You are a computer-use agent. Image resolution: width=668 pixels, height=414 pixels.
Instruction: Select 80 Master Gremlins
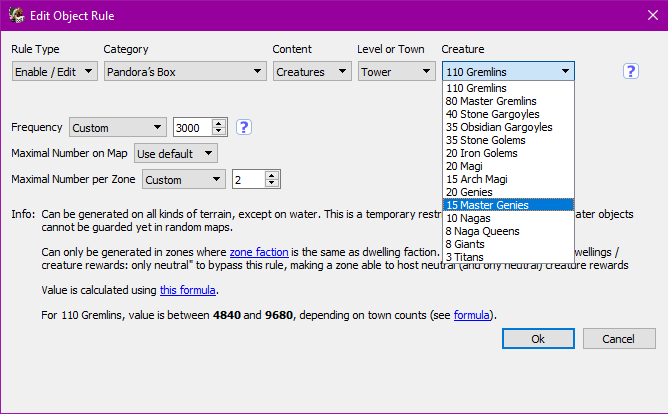(508, 101)
